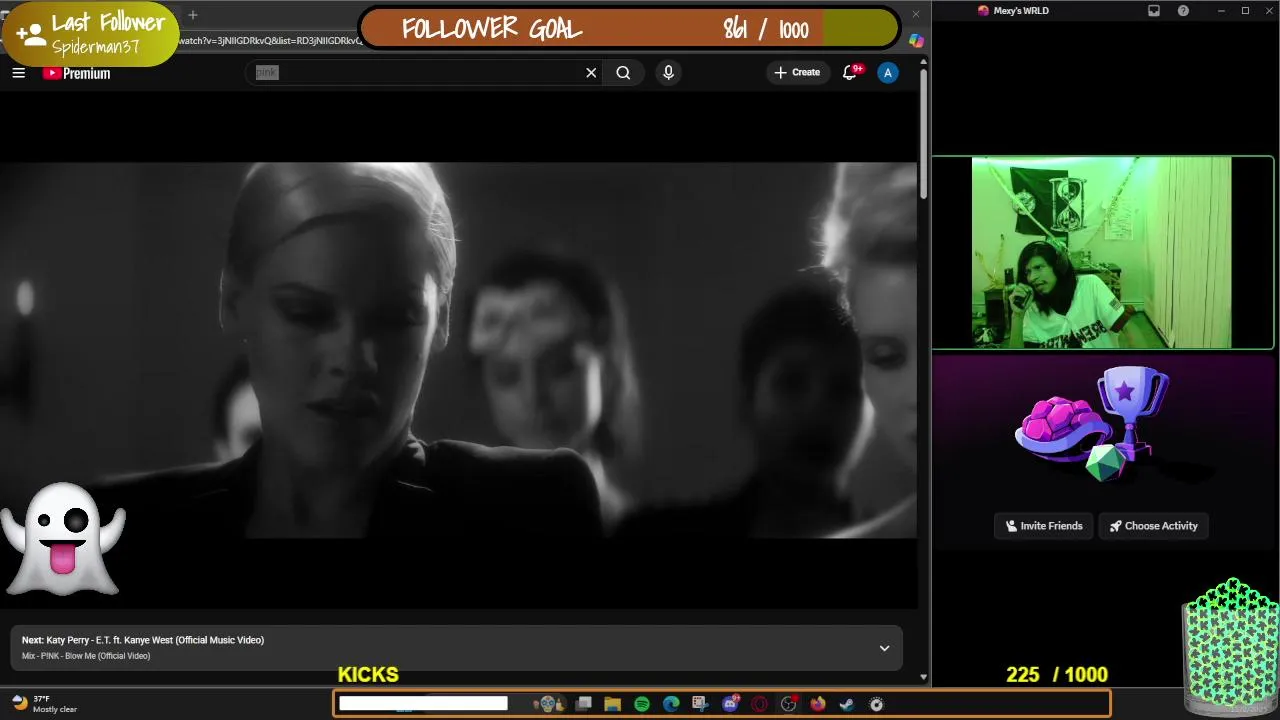Click the Windows taskbar search box
The image size is (1280, 720).
coord(423,704)
